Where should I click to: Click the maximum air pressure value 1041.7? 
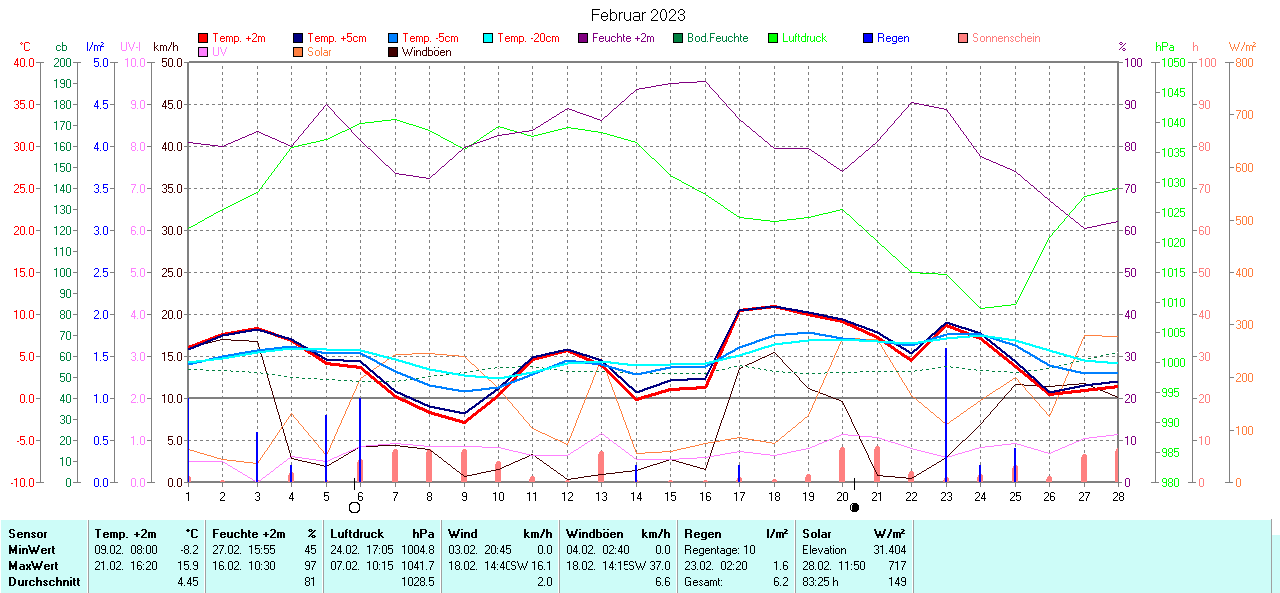418,566
